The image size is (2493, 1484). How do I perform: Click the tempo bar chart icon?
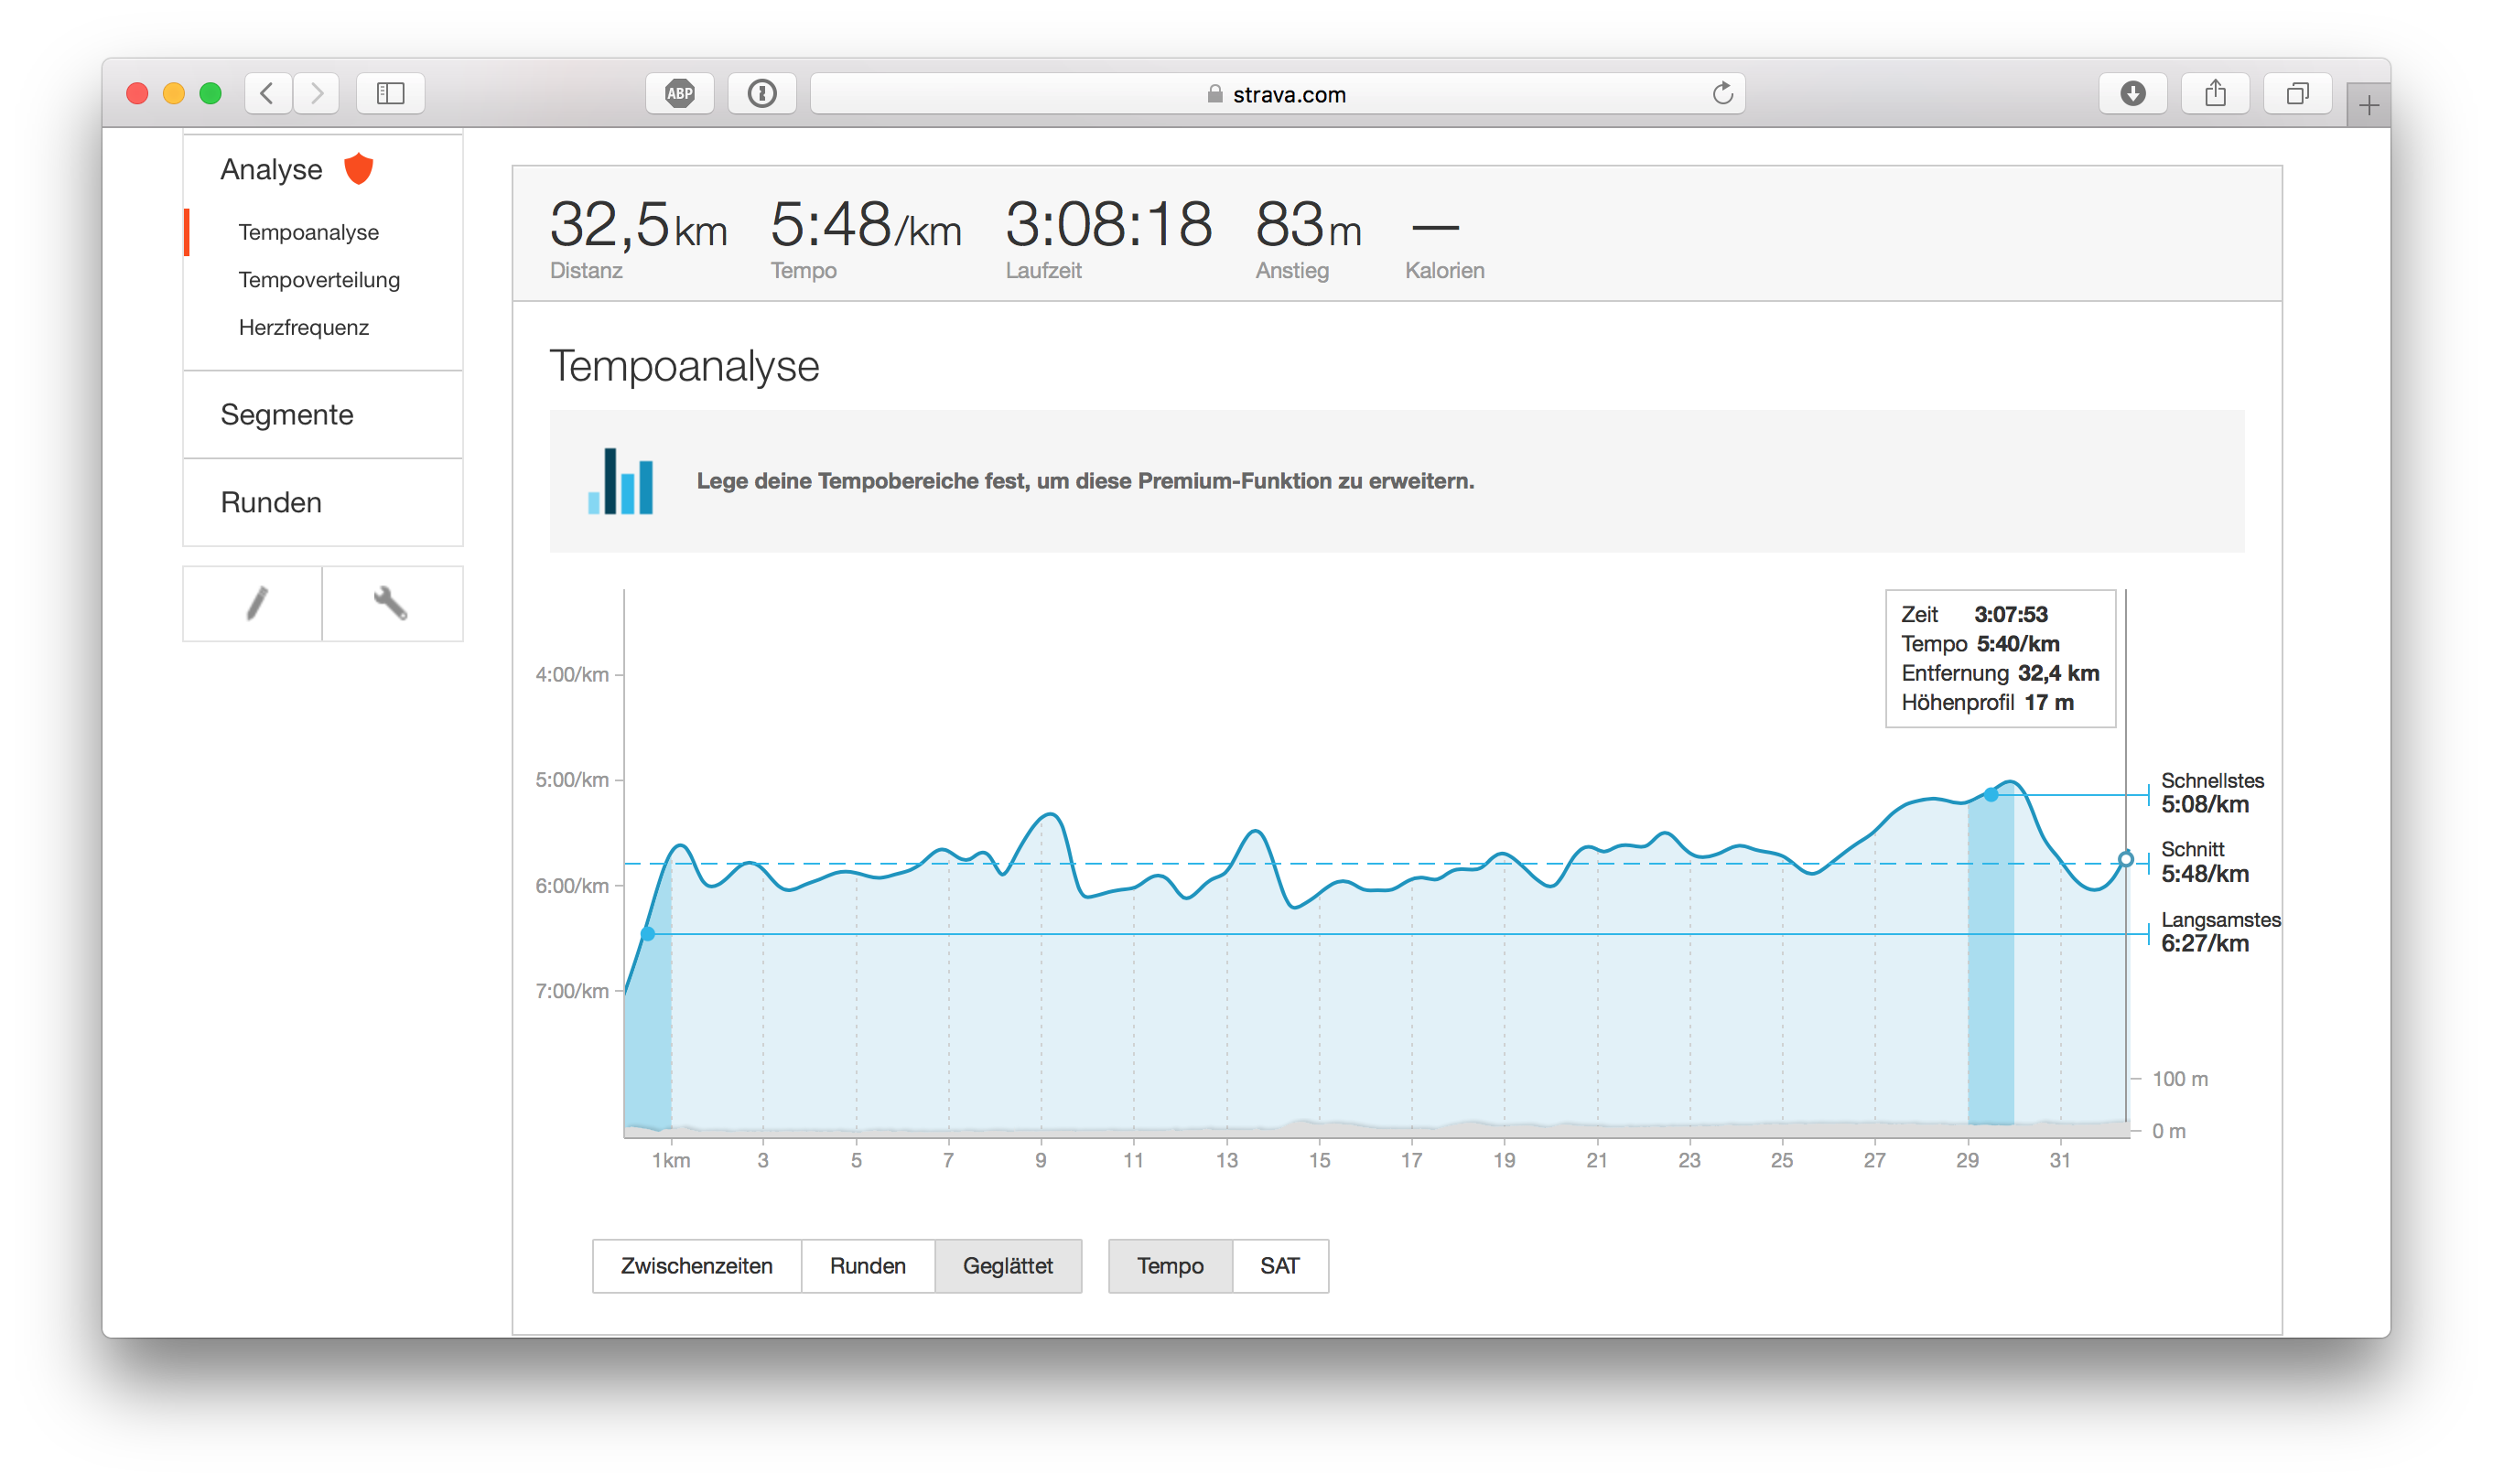(620, 481)
